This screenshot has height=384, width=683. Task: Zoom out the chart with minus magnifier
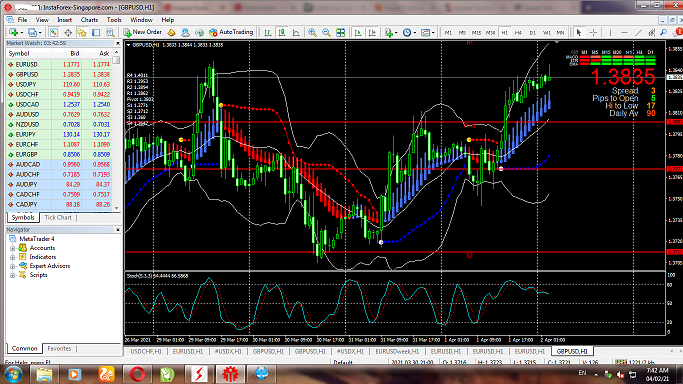pyautogui.click(x=326, y=32)
